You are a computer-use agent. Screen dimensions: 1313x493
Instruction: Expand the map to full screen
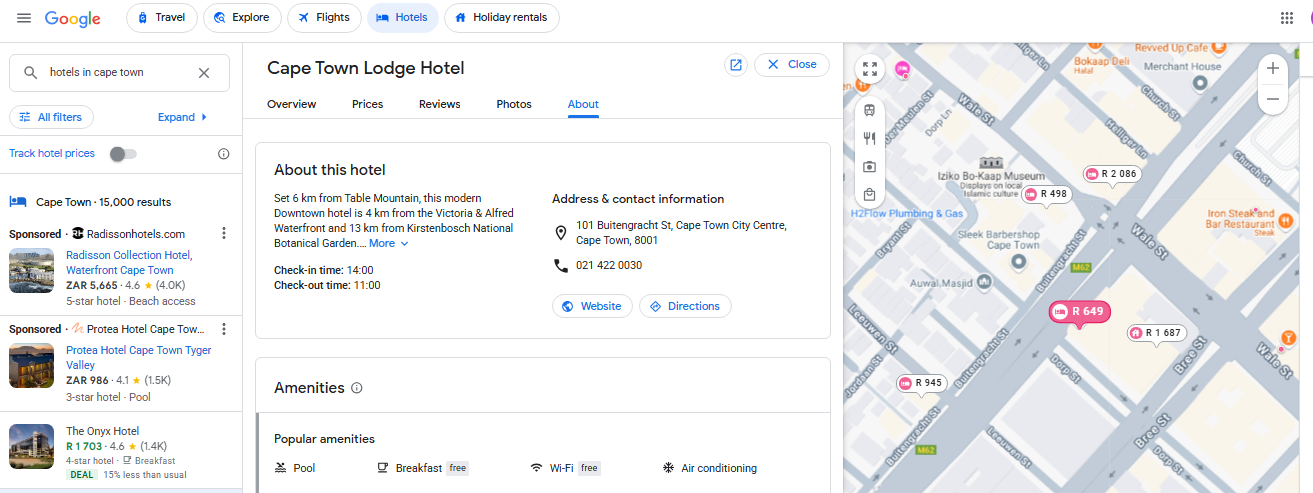click(x=870, y=69)
